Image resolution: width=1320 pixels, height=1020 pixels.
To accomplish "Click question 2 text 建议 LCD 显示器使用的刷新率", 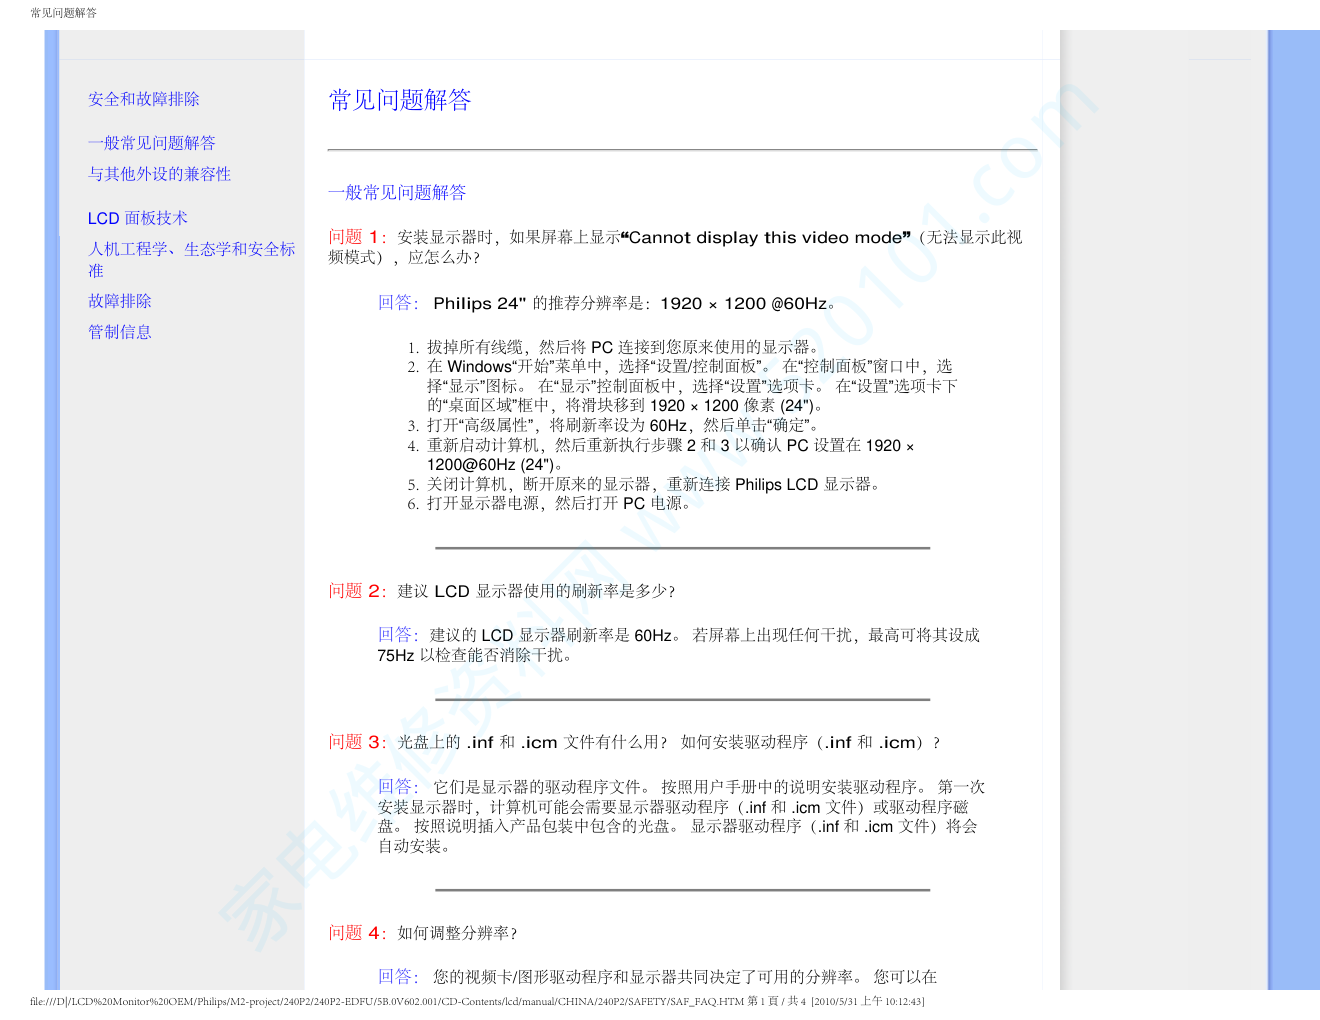I will [536, 591].
